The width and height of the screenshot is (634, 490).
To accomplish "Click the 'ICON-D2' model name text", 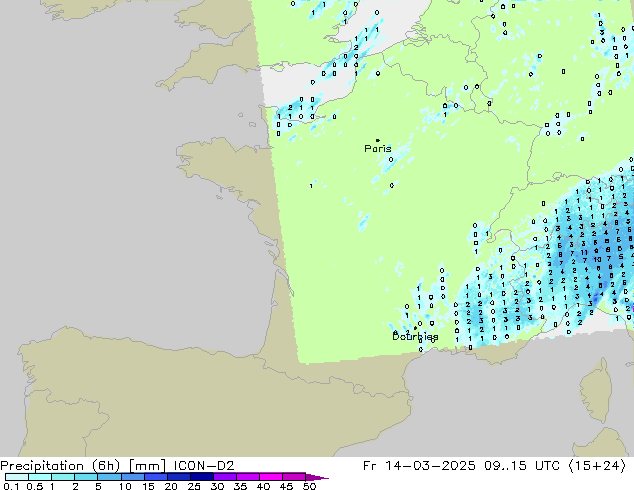I will (x=204, y=465).
